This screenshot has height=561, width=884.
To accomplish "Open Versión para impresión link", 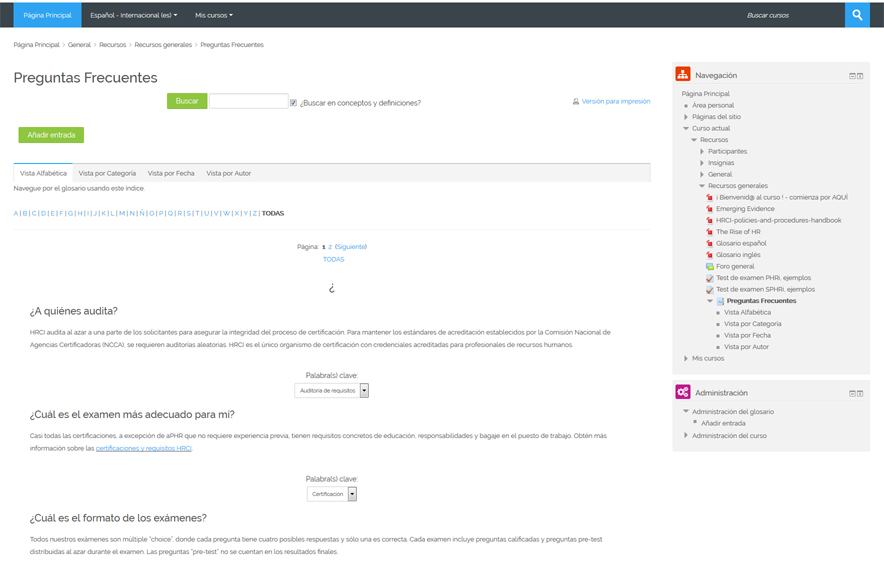I will (x=616, y=101).
